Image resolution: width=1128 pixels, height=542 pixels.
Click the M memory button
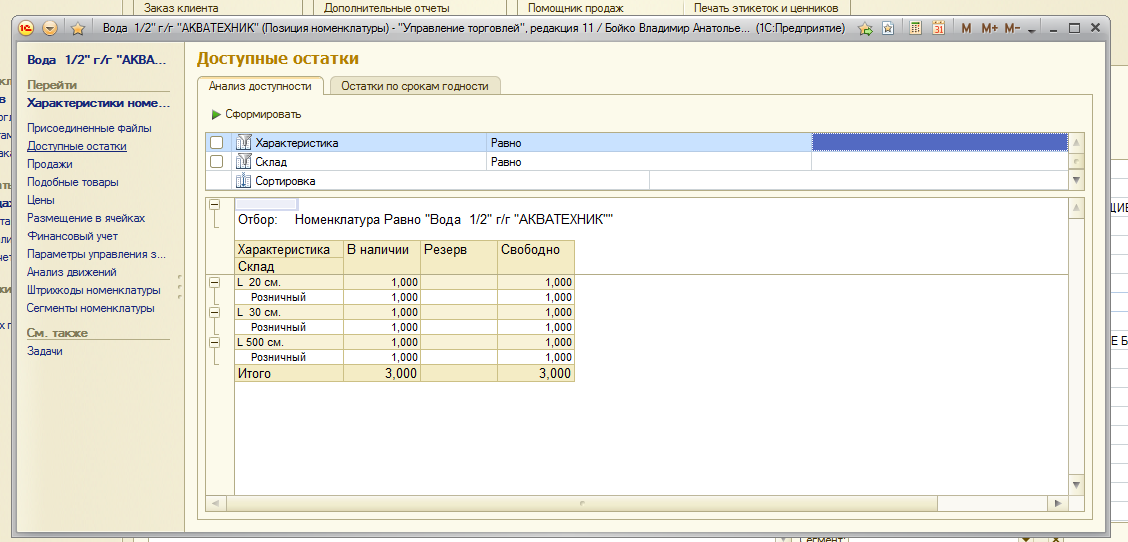966,29
